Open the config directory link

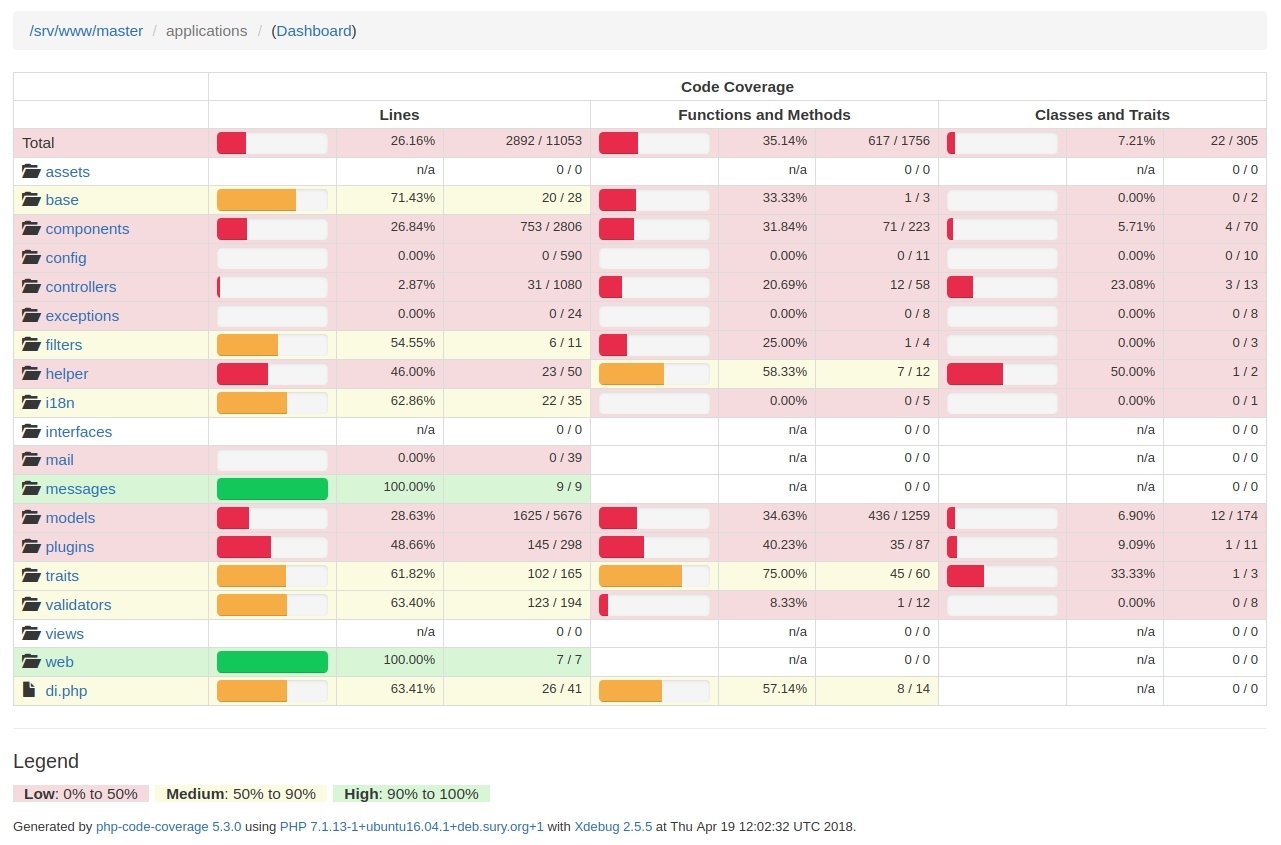coord(66,258)
